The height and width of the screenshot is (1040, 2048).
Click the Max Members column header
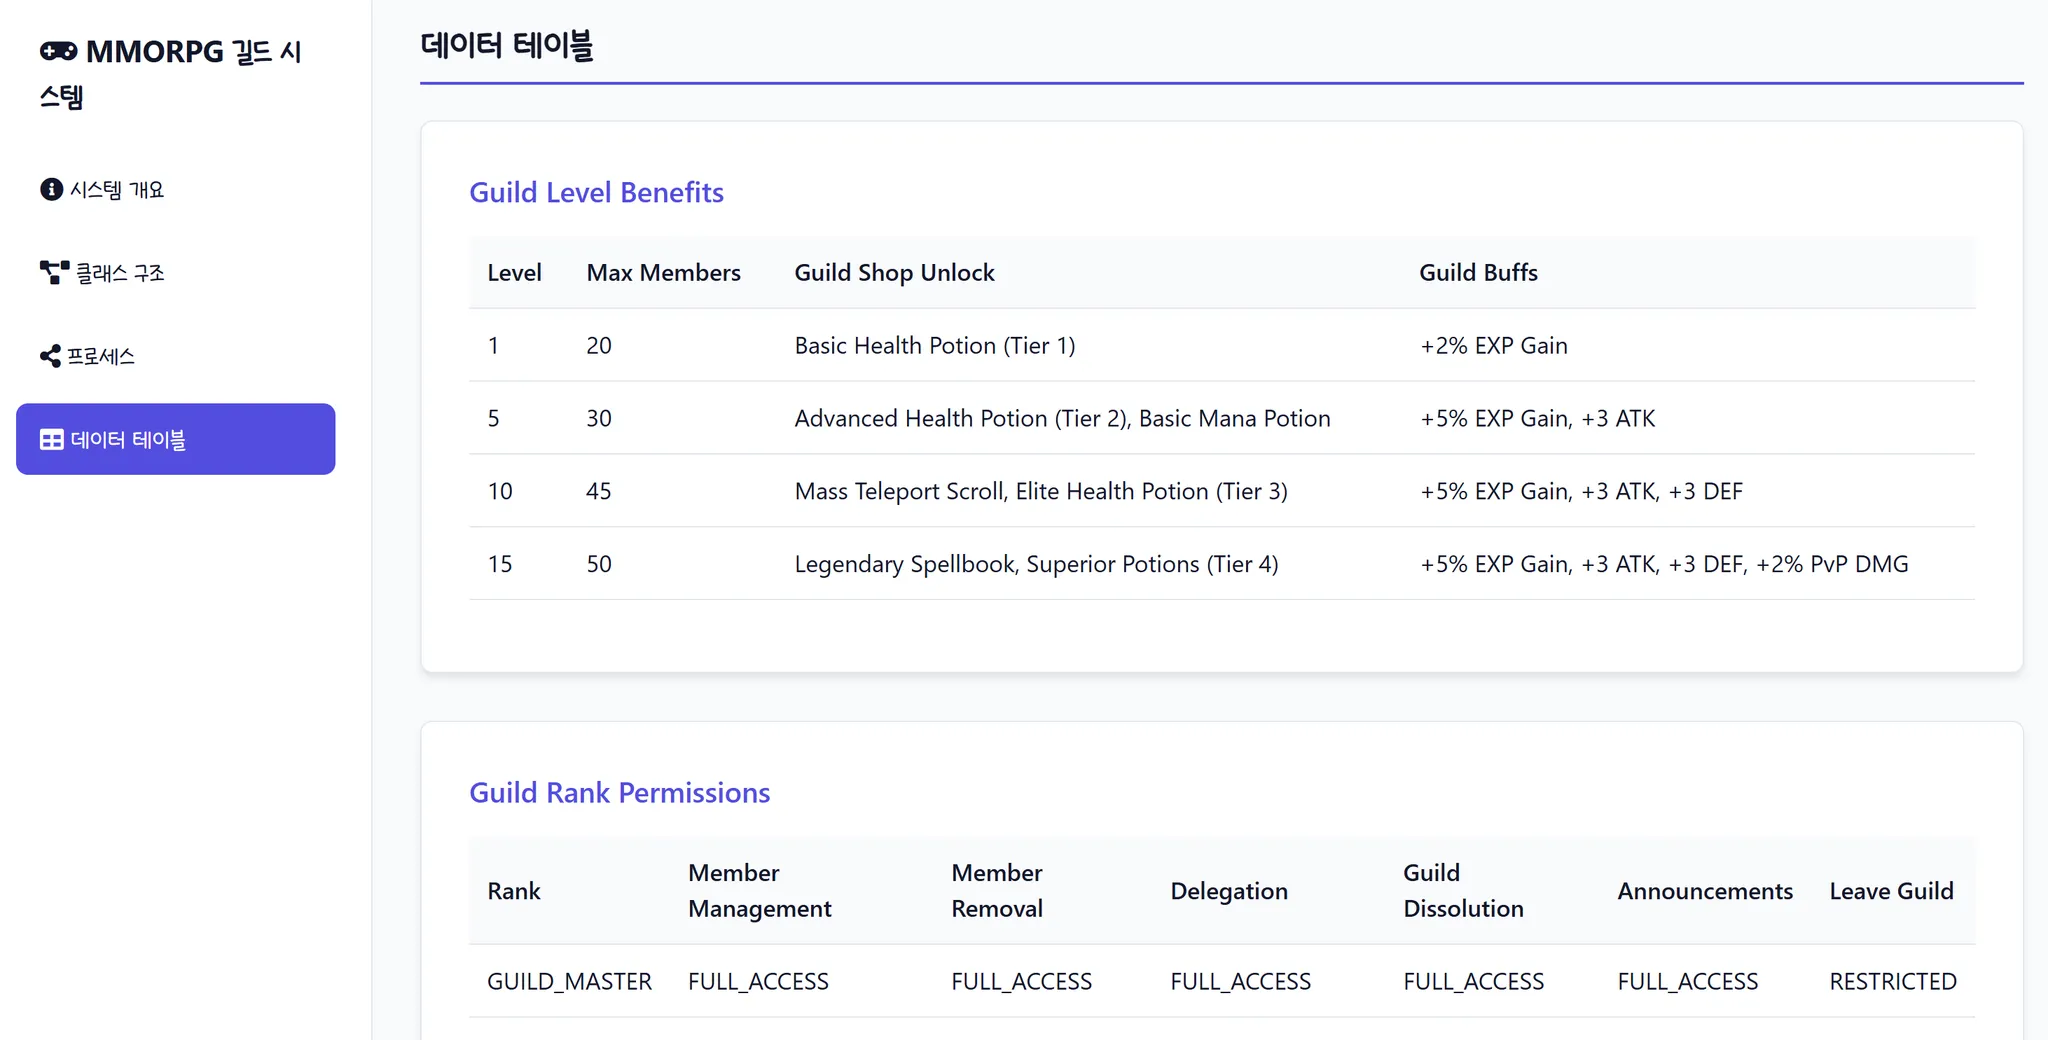[663, 272]
